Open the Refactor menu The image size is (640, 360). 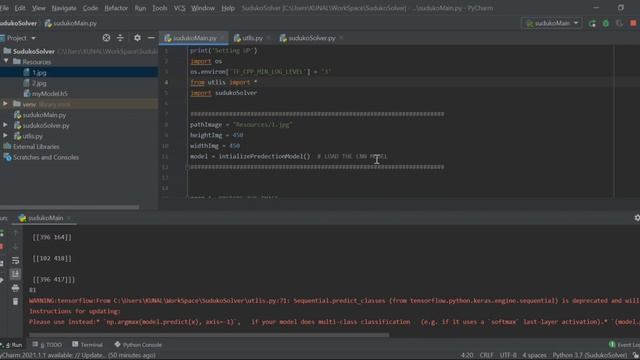[116, 8]
